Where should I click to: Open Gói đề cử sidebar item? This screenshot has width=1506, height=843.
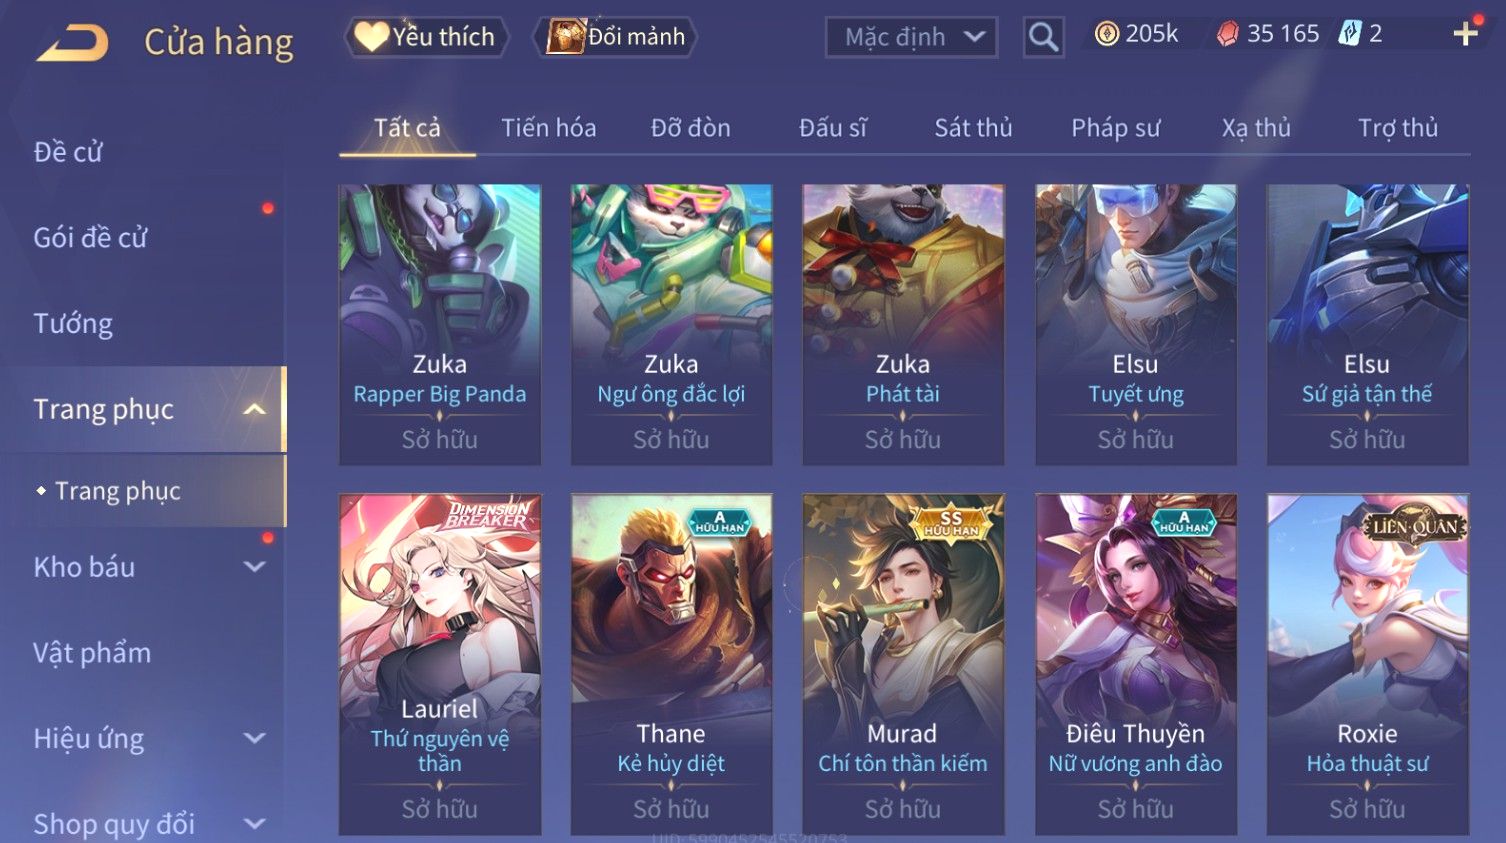(90, 238)
